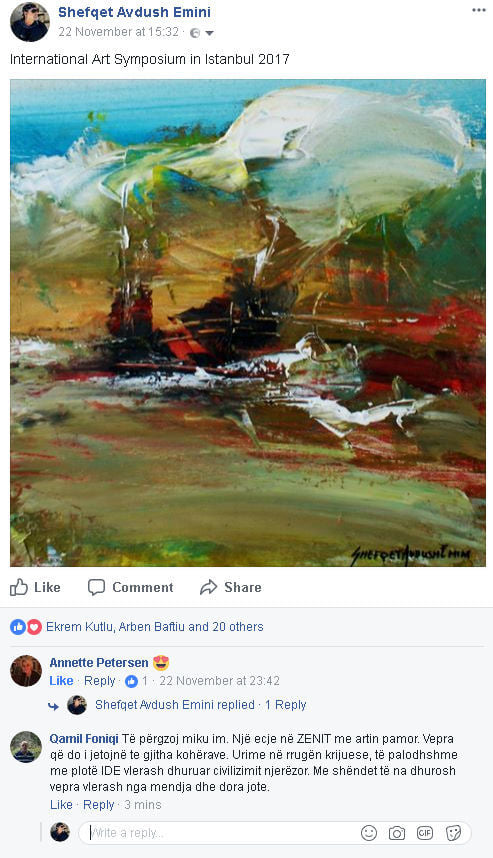
Task: Open Shefqet Avdush Emini profile picture
Action: tap(30, 22)
